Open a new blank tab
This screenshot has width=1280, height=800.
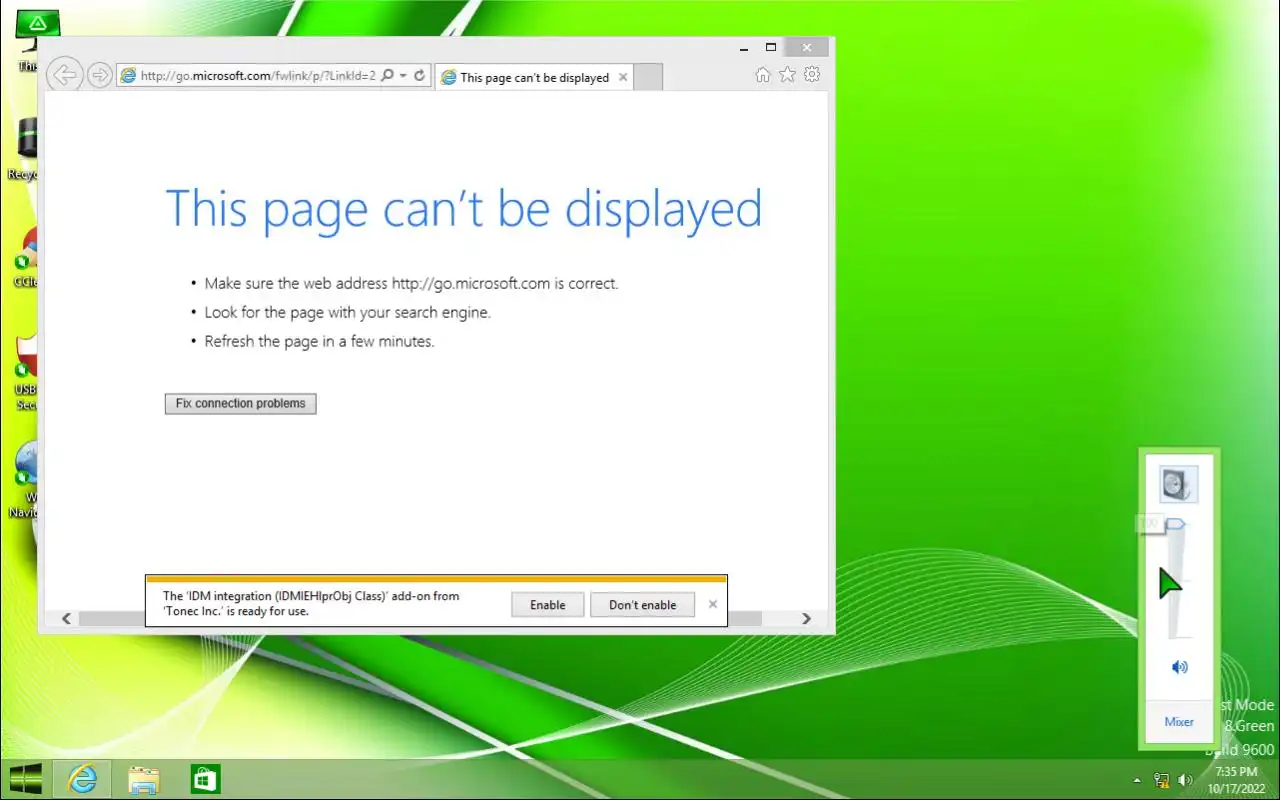coord(648,77)
